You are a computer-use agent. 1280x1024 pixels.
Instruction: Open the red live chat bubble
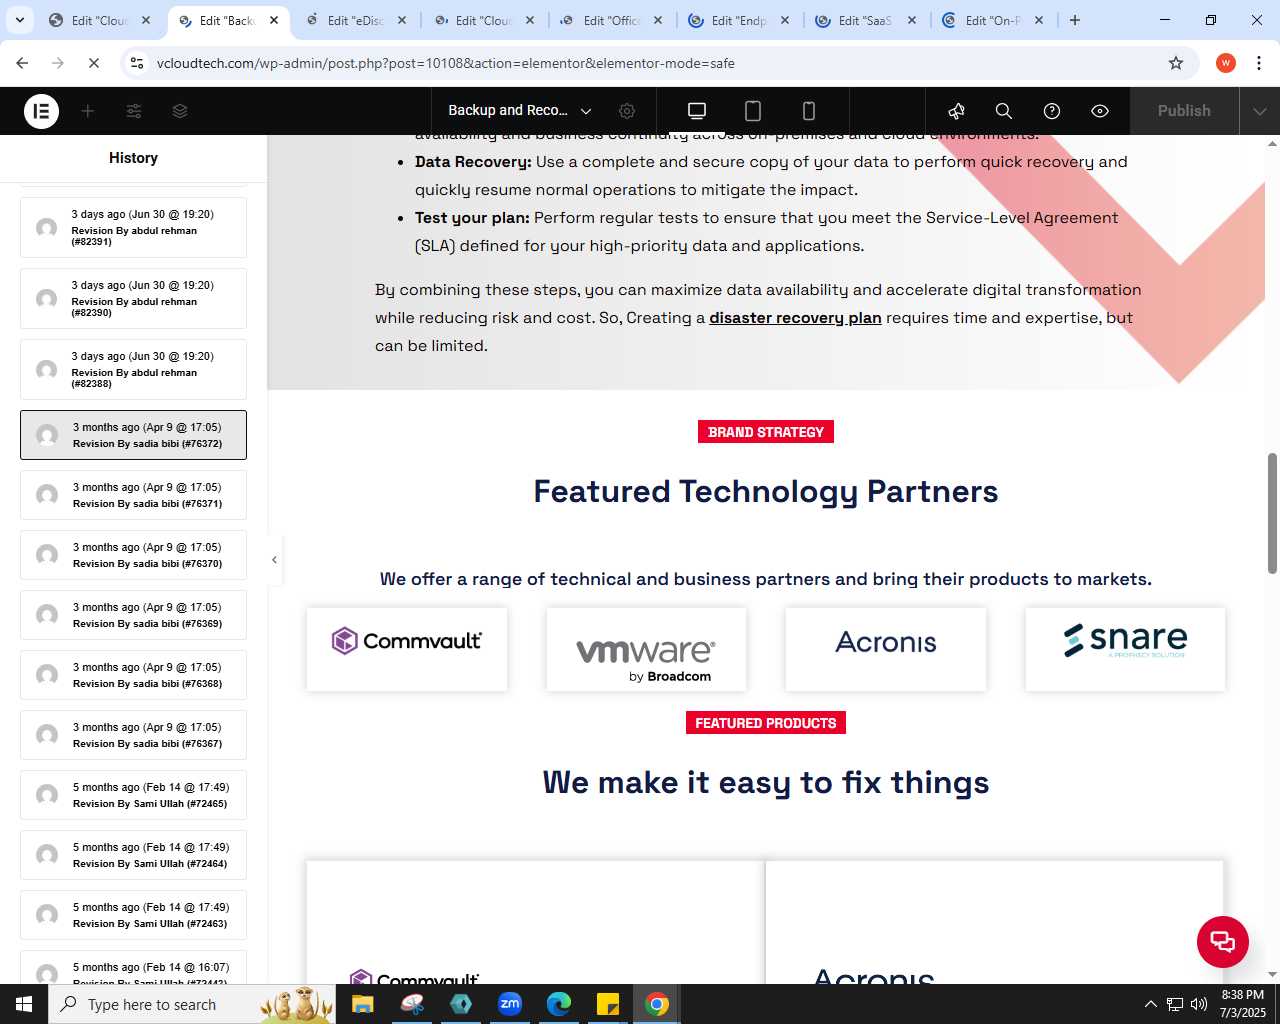pyautogui.click(x=1223, y=941)
